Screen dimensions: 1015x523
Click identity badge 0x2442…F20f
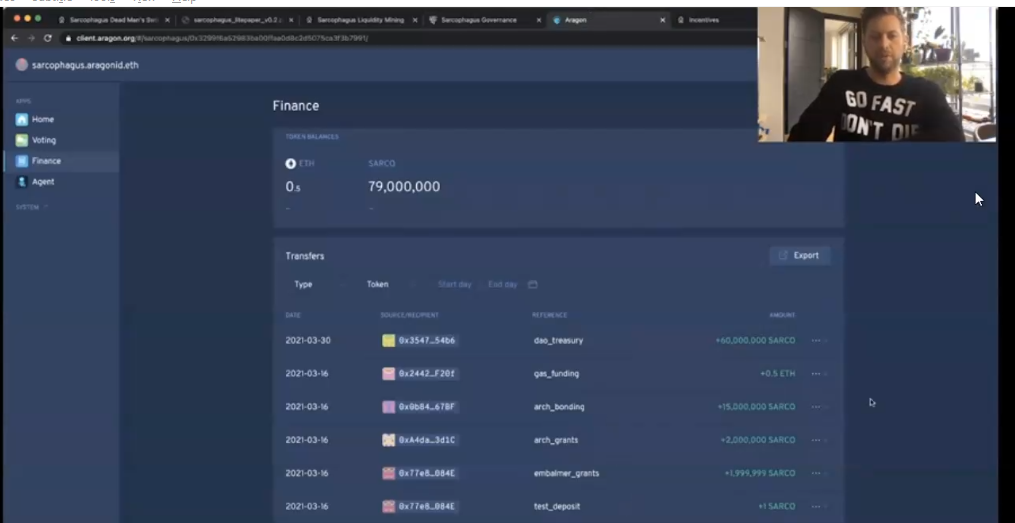pos(419,373)
